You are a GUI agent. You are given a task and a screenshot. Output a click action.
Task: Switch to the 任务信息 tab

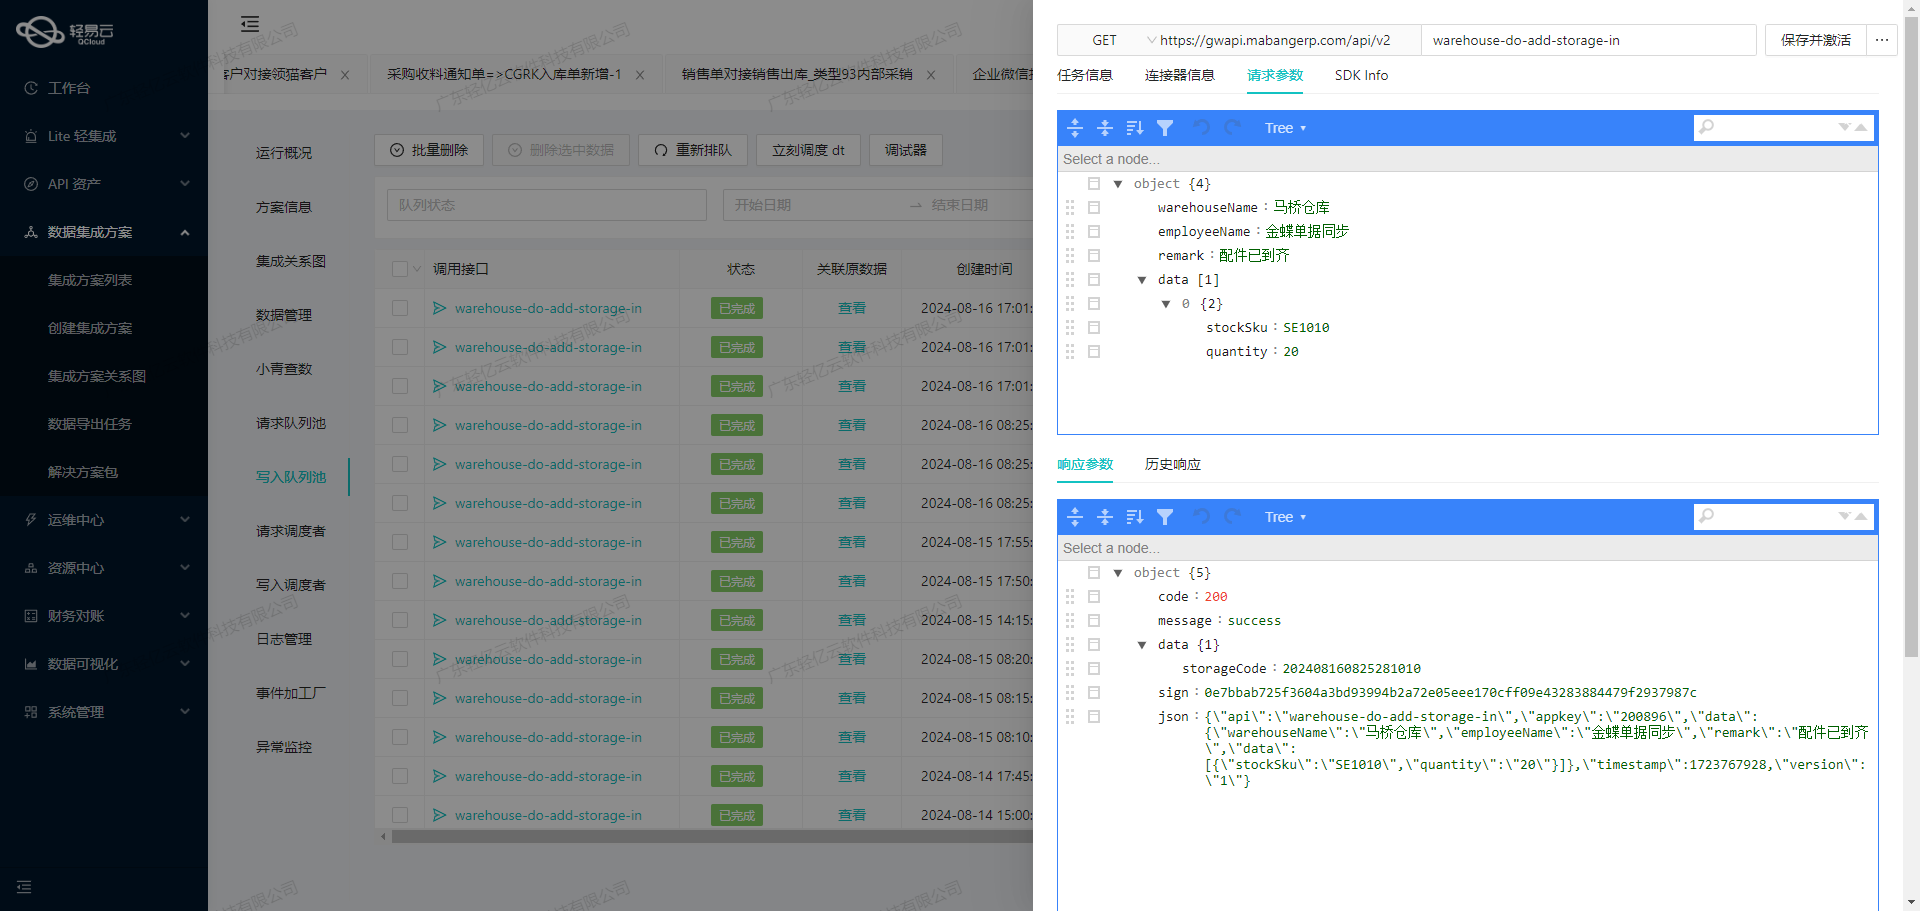1085,75
